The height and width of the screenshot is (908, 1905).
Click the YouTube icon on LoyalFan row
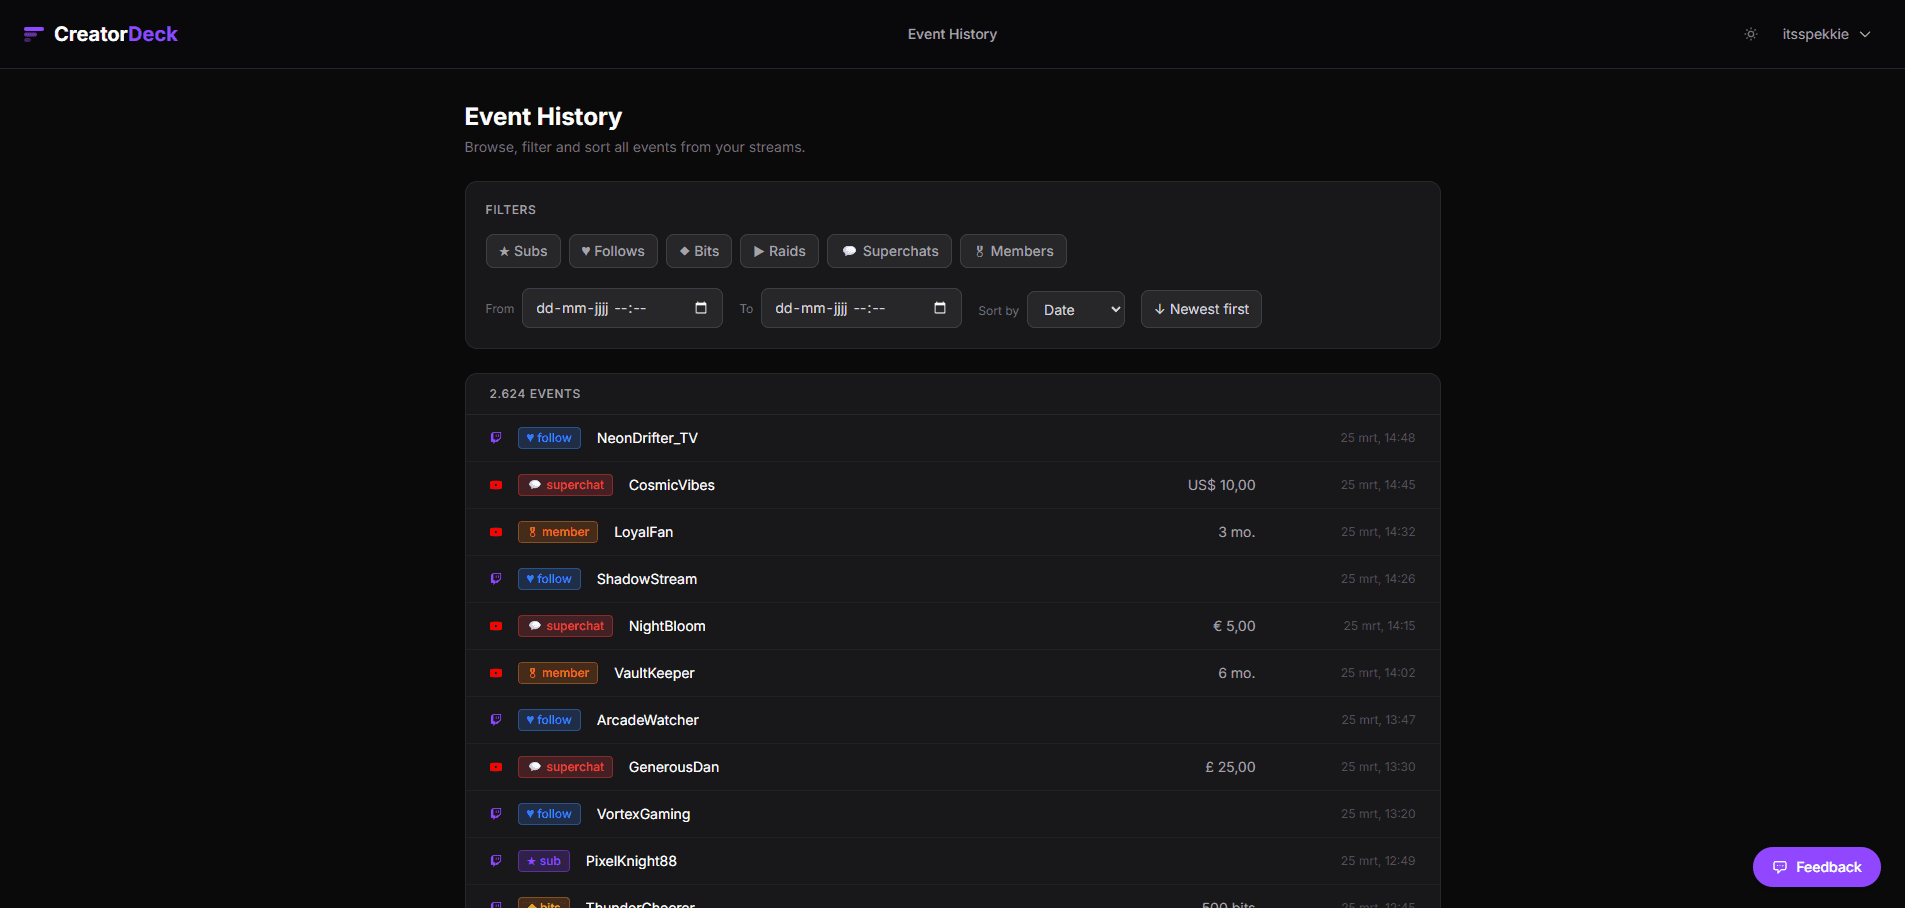(496, 532)
